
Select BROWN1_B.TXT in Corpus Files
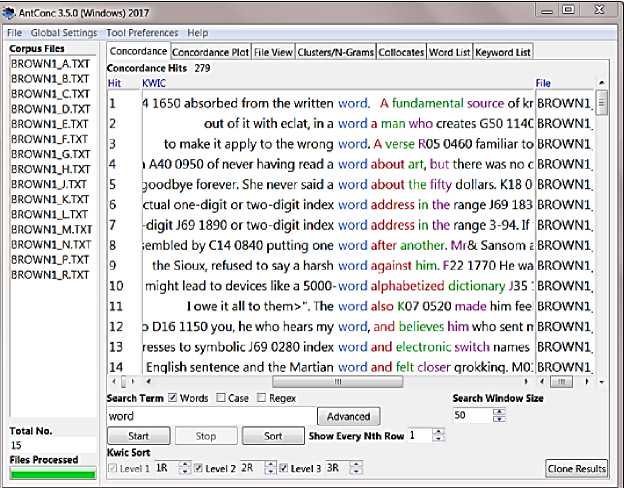pyautogui.click(x=50, y=79)
